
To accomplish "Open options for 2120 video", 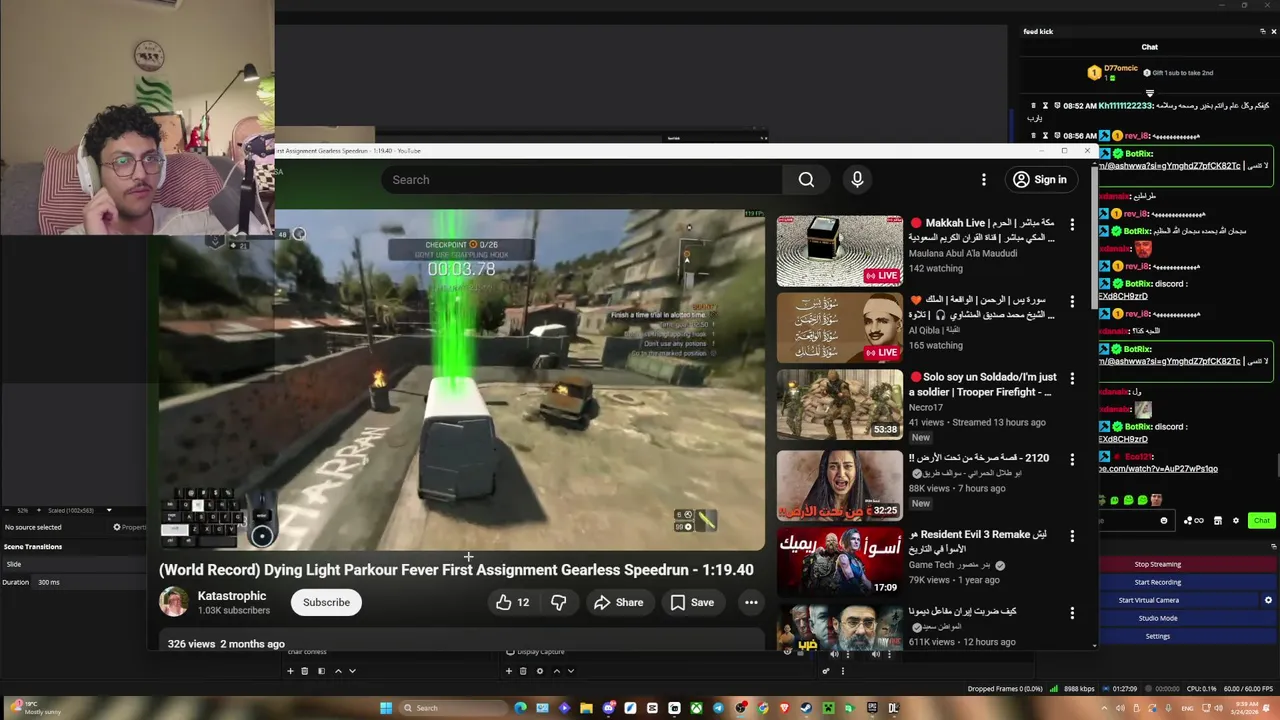I will 1072,459.
